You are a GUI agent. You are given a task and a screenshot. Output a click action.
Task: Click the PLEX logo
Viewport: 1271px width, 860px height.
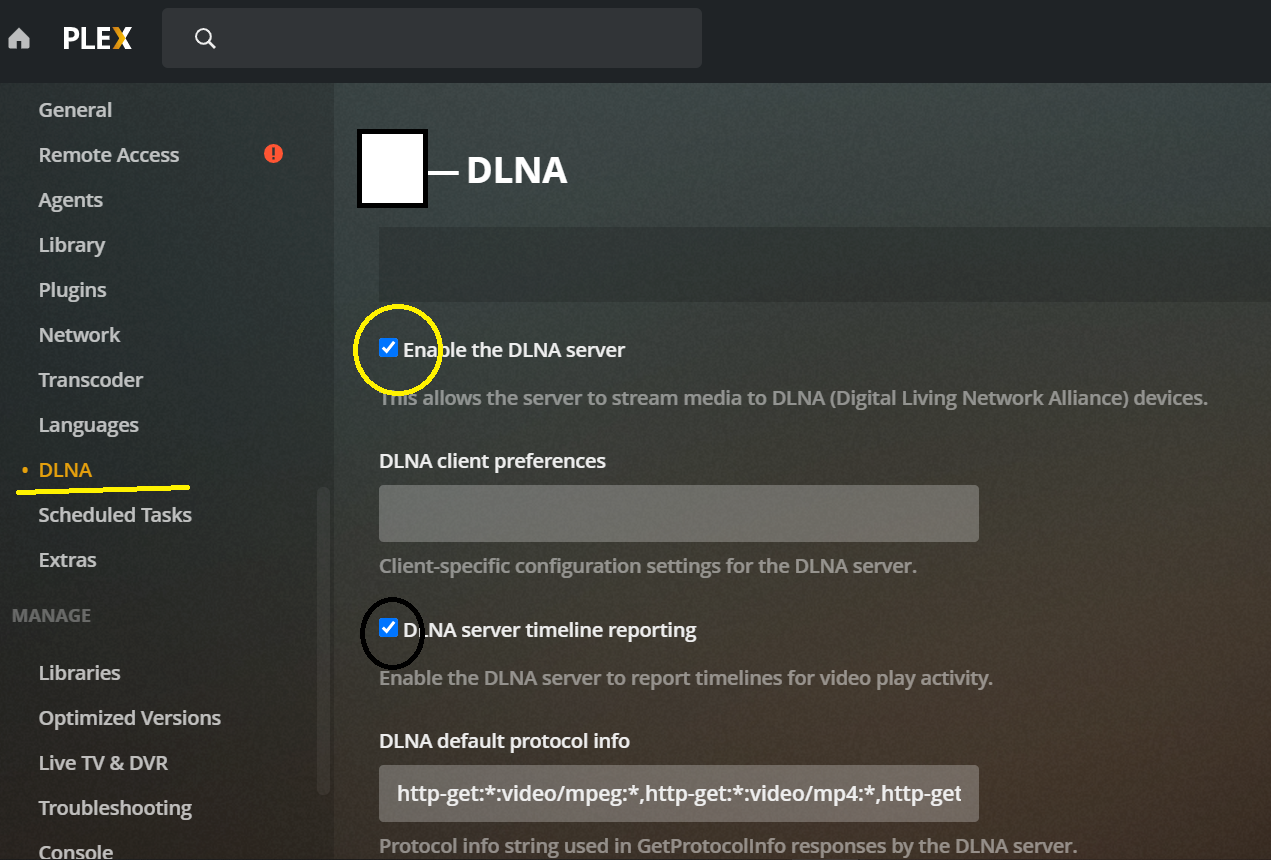97,38
